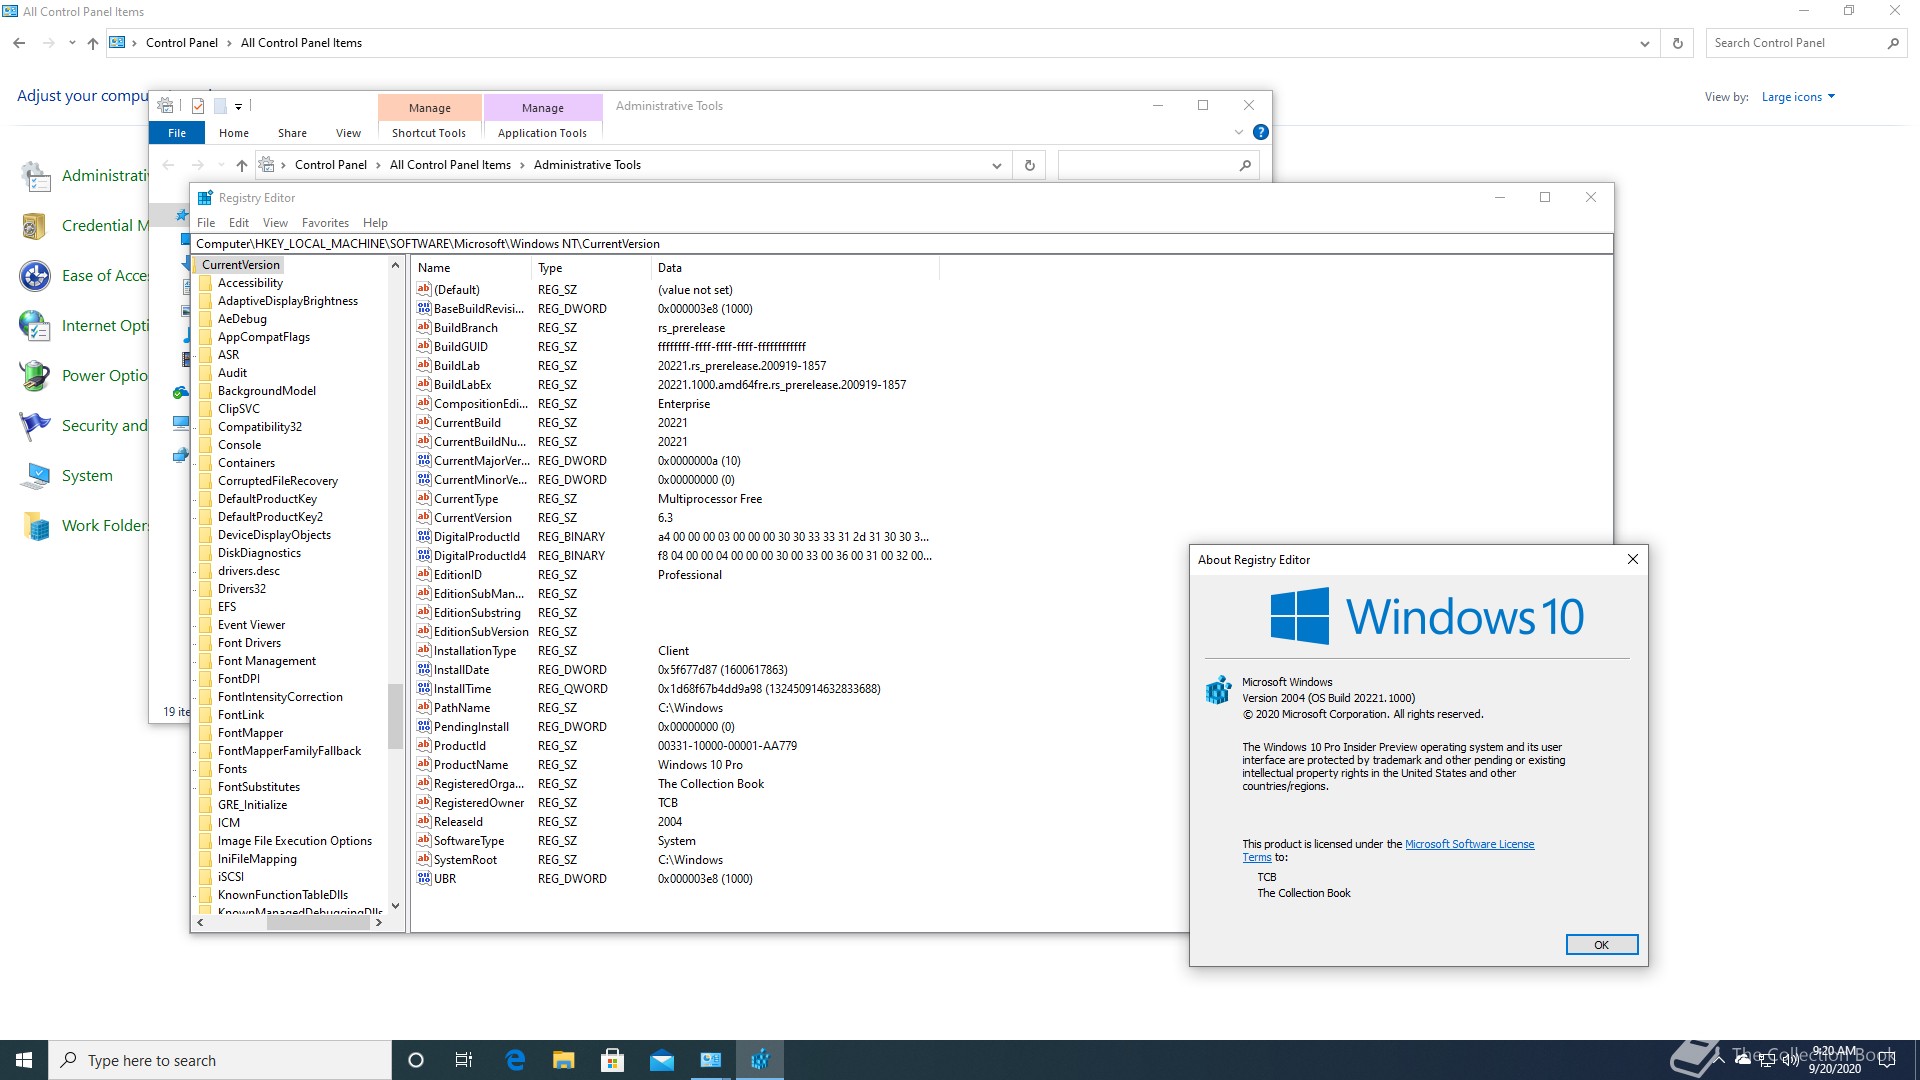Go up one level in Administrative Tools

[241, 165]
